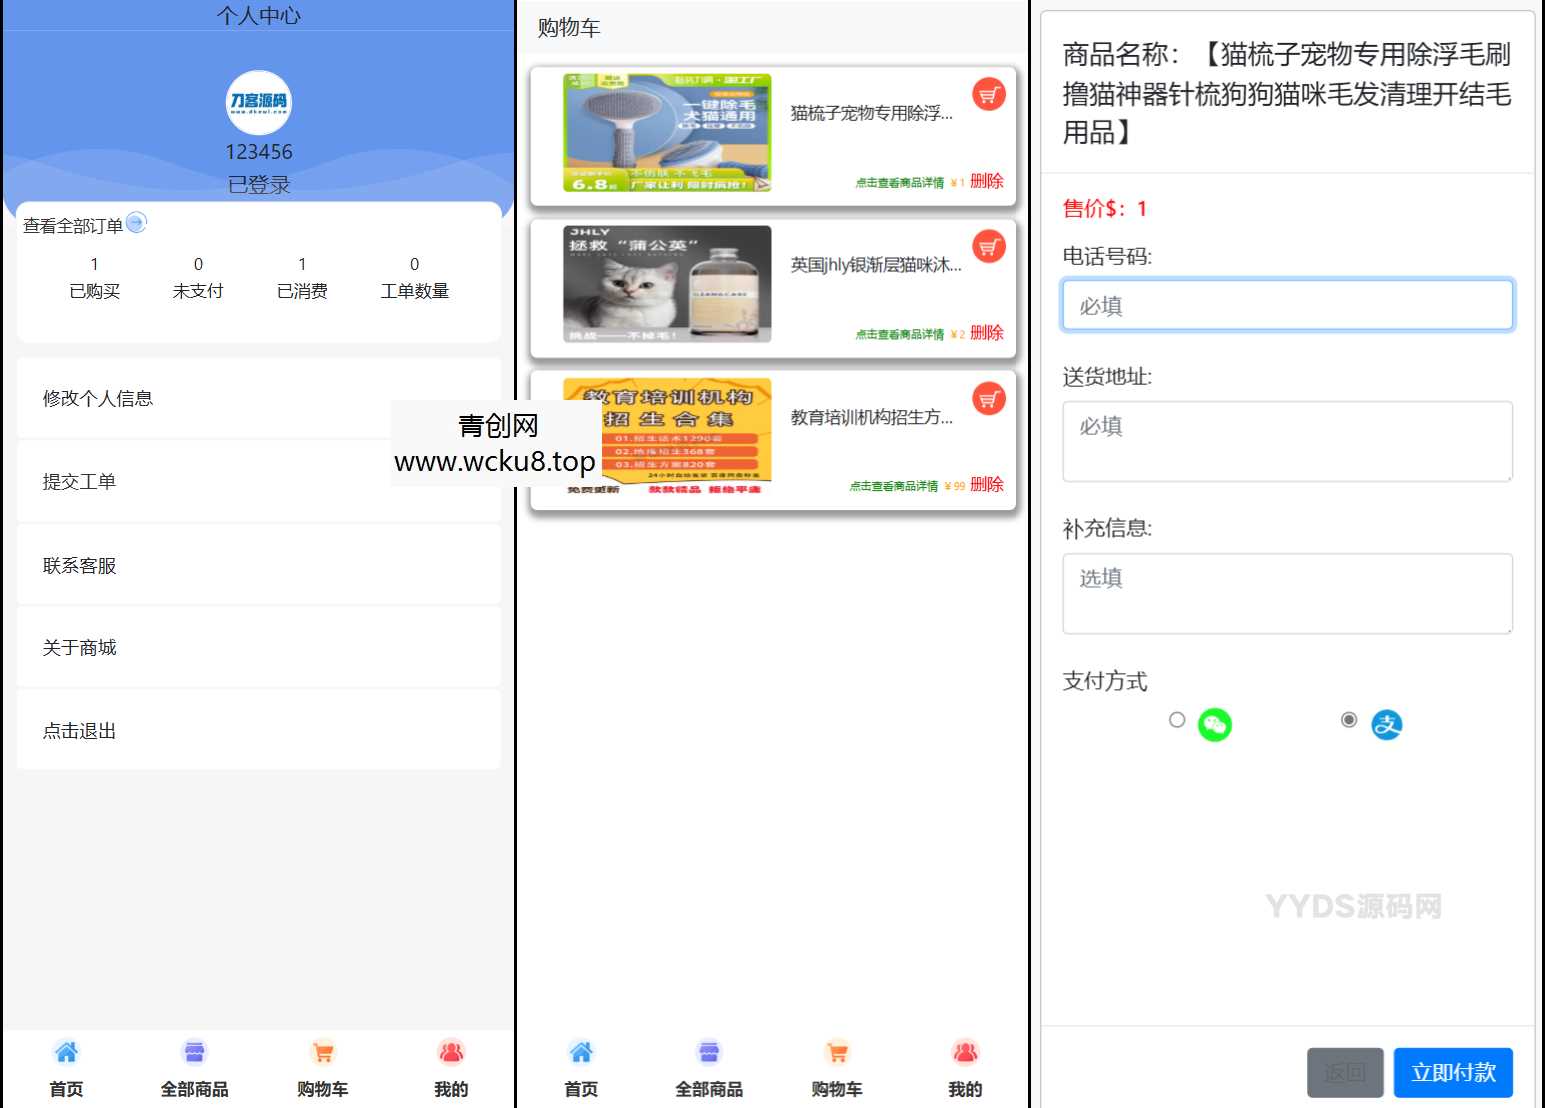Click 删除 on the 猫梳子 cart item

(x=986, y=181)
